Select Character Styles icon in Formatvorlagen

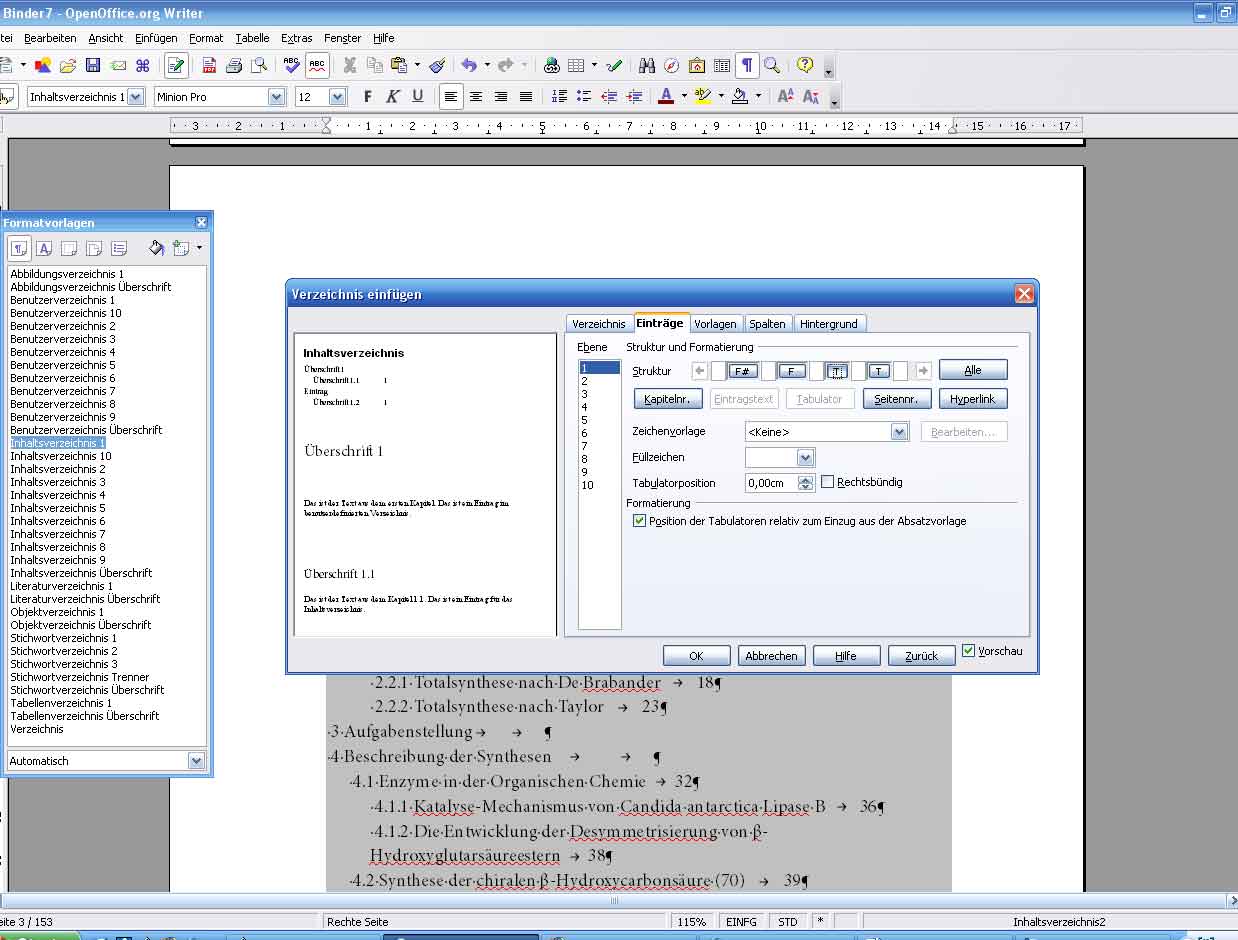(44, 248)
